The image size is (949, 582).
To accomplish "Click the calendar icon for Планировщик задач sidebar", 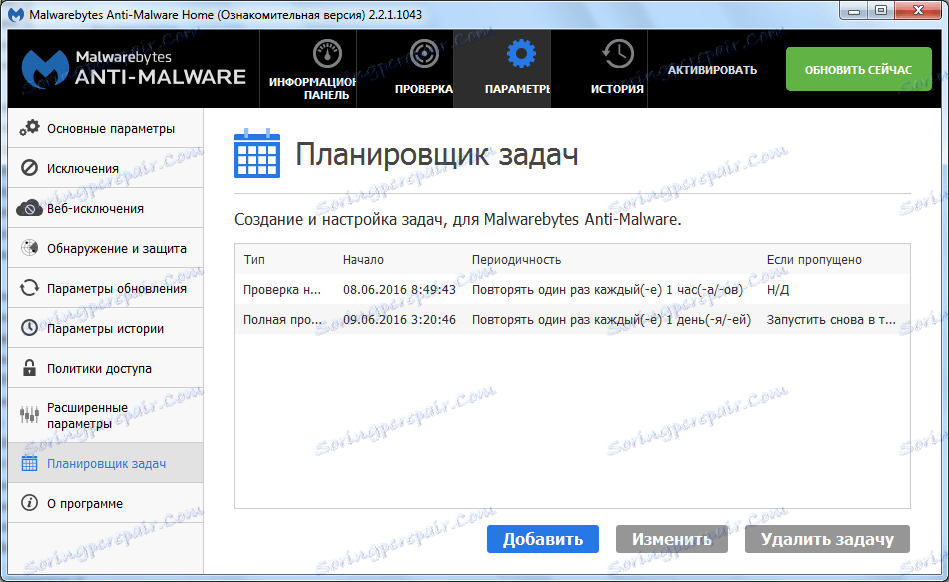I will point(29,463).
